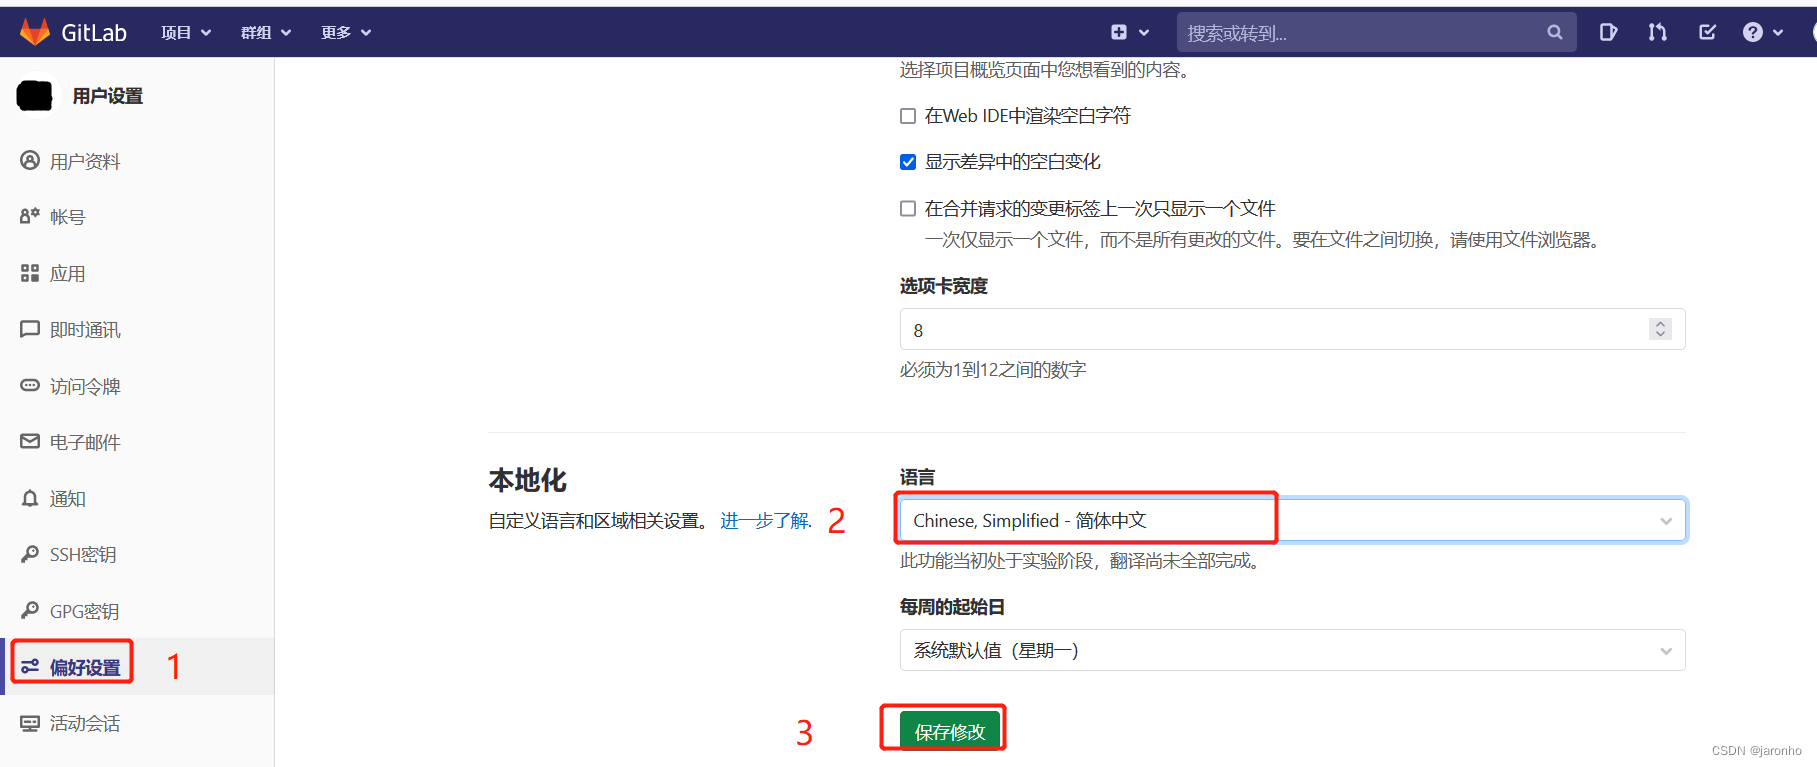Click the 选项卡宽度 number input
Image resolution: width=1817 pixels, height=767 pixels.
point(1292,329)
